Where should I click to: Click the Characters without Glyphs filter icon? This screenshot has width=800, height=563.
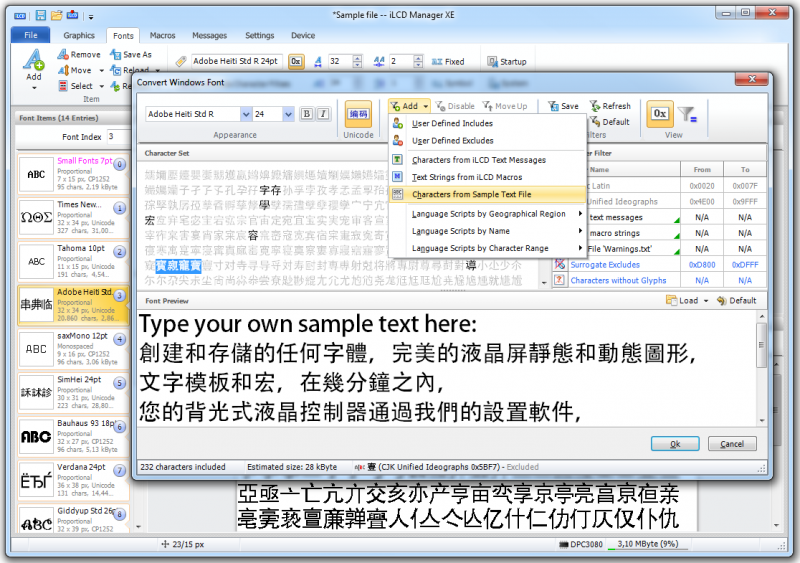click(x=560, y=280)
